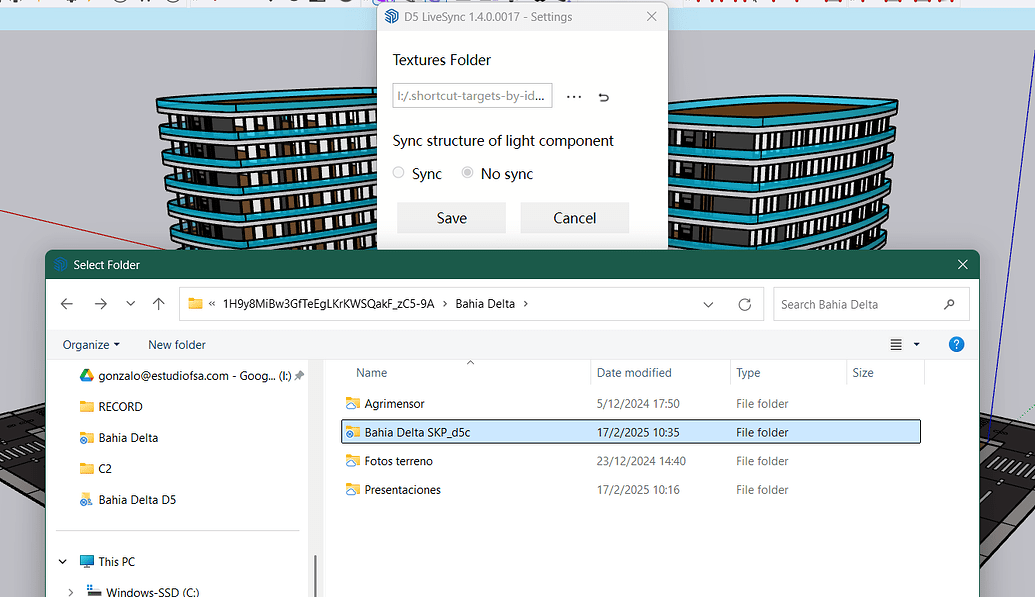Screen dimensions: 1035x597
Task: Sort by the Date modified column
Action: [634, 372]
